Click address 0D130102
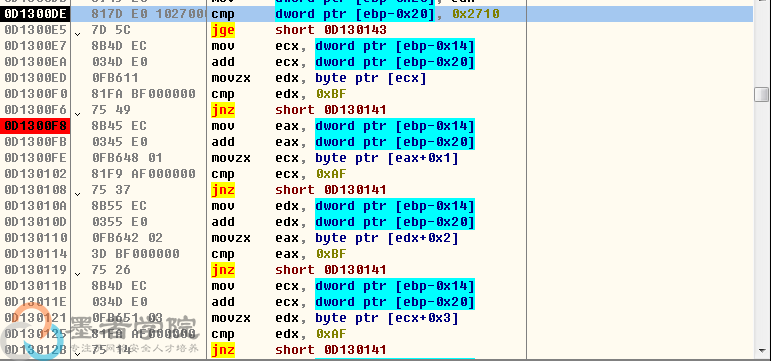Image resolution: width=771 pixels, height=361 pixels. [35, 174]
